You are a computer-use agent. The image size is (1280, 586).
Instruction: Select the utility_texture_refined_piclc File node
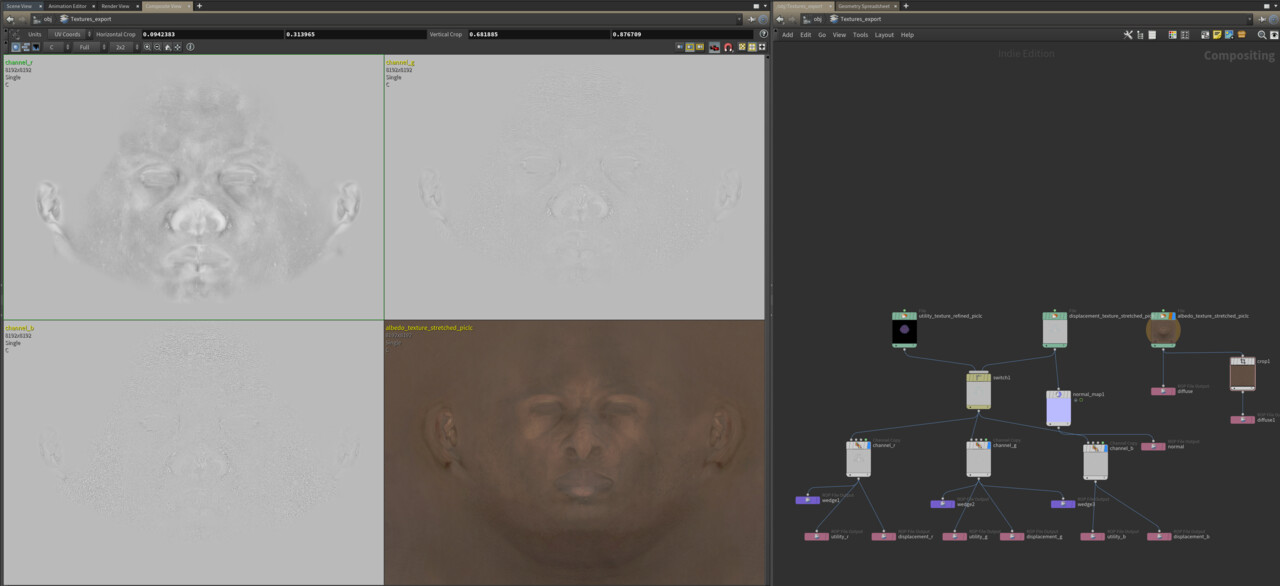pos(905,329)
